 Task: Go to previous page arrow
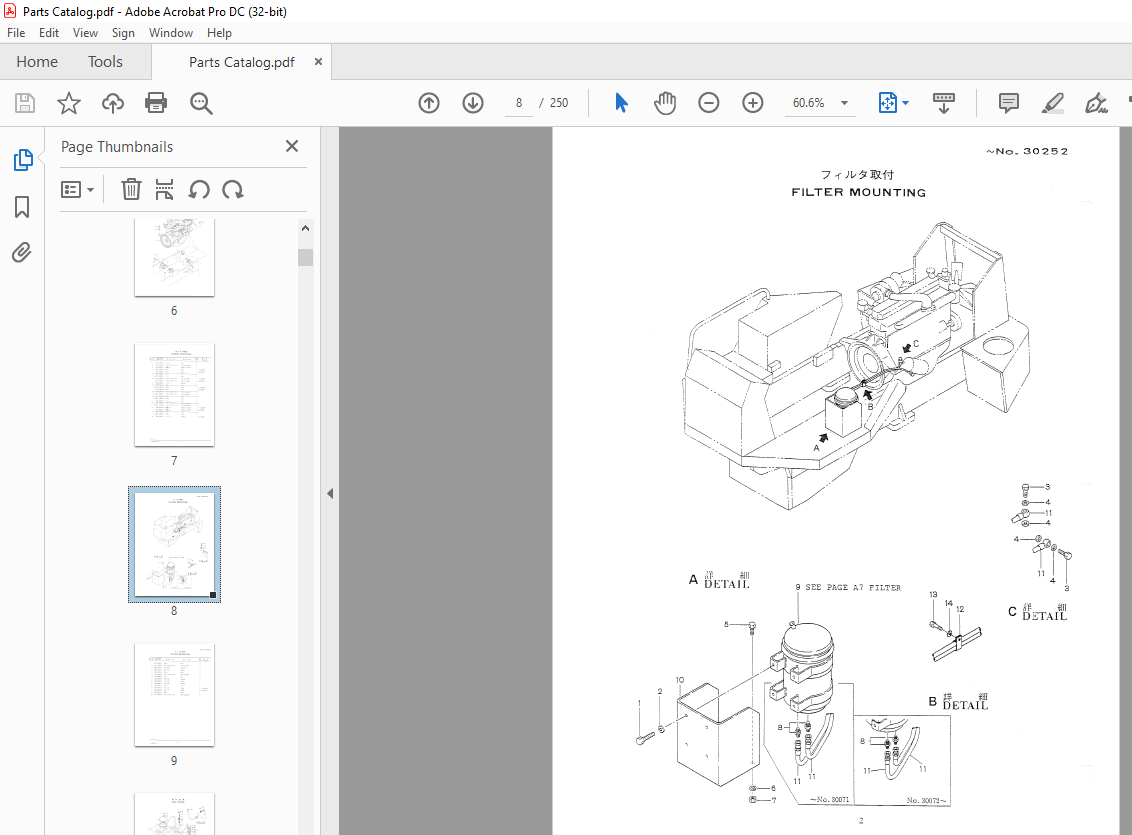[429, 103]
